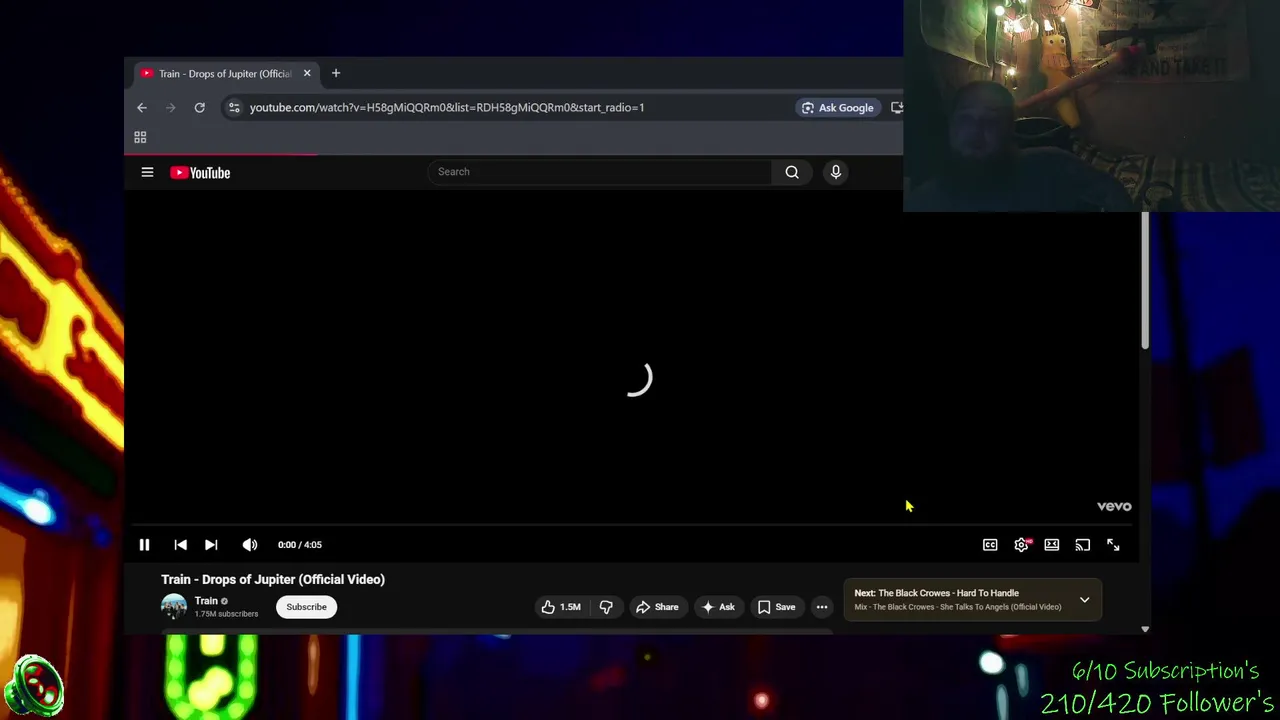Open a new browser tab
The height and width of the screenshot is (720, 1280).
coord(336,73)
